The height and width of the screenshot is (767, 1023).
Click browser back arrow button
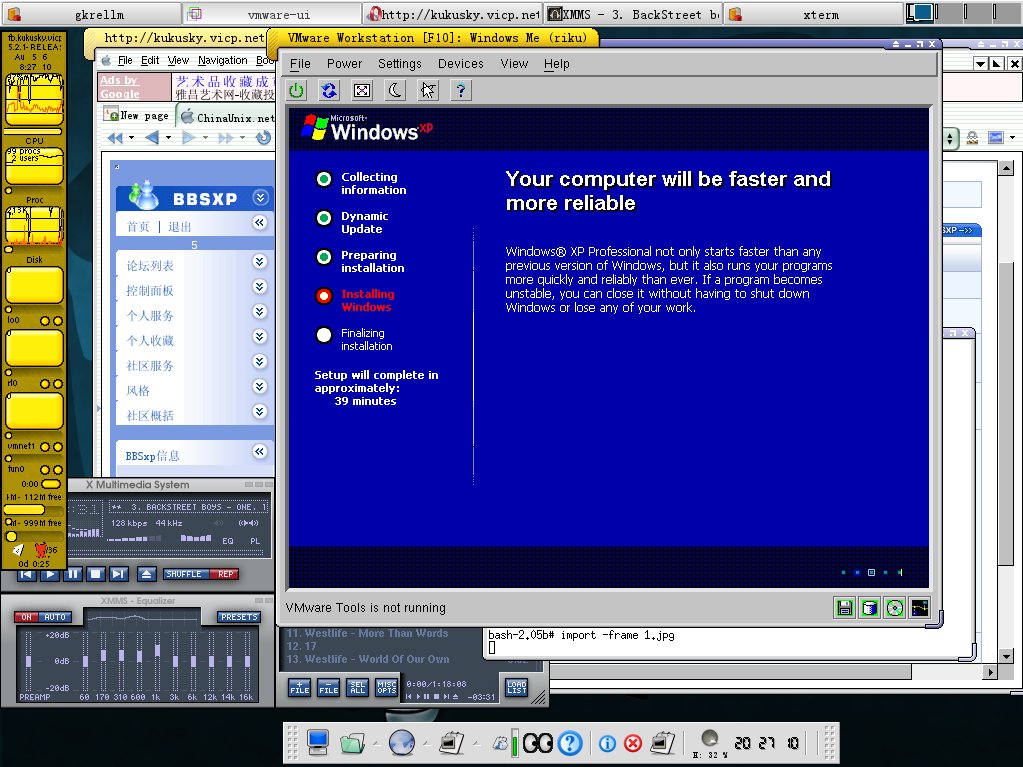click(x=152, y=138)
